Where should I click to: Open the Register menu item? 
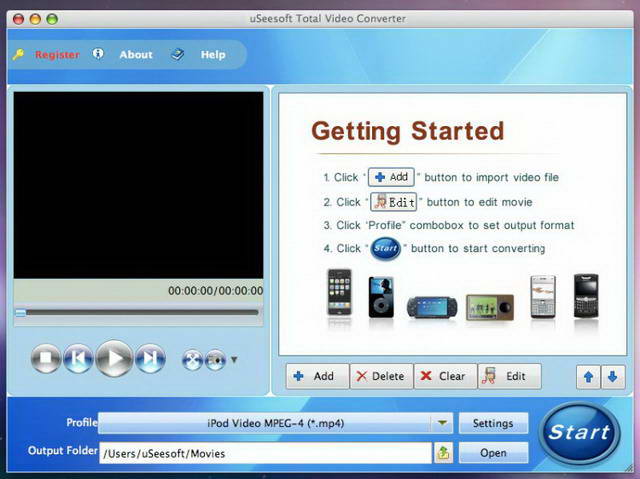(57, 55)
